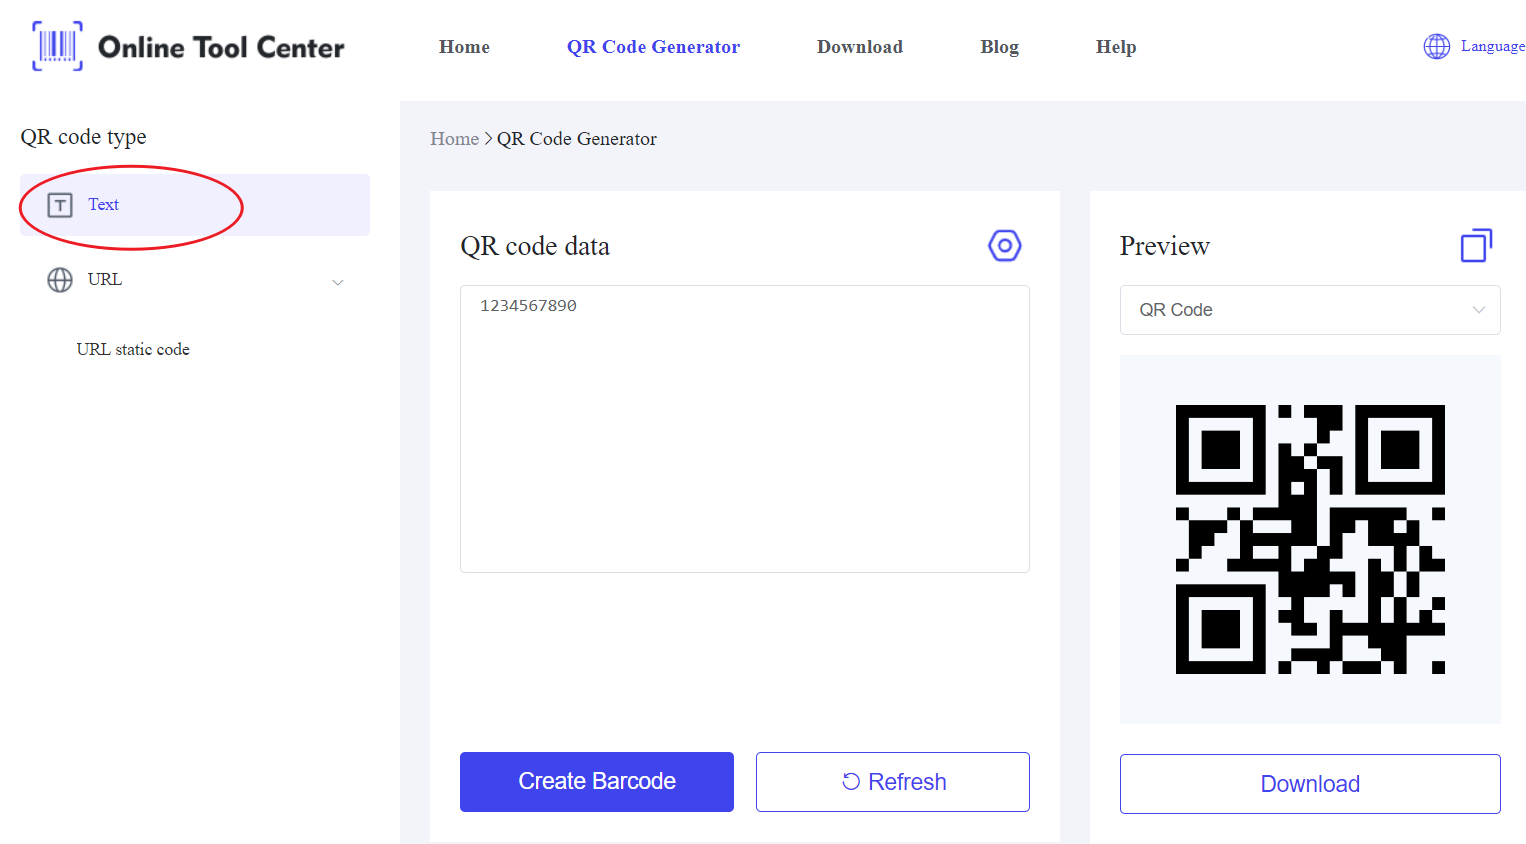Open the Help nav menu item

pyautogui.click(x=1116, y=47)
